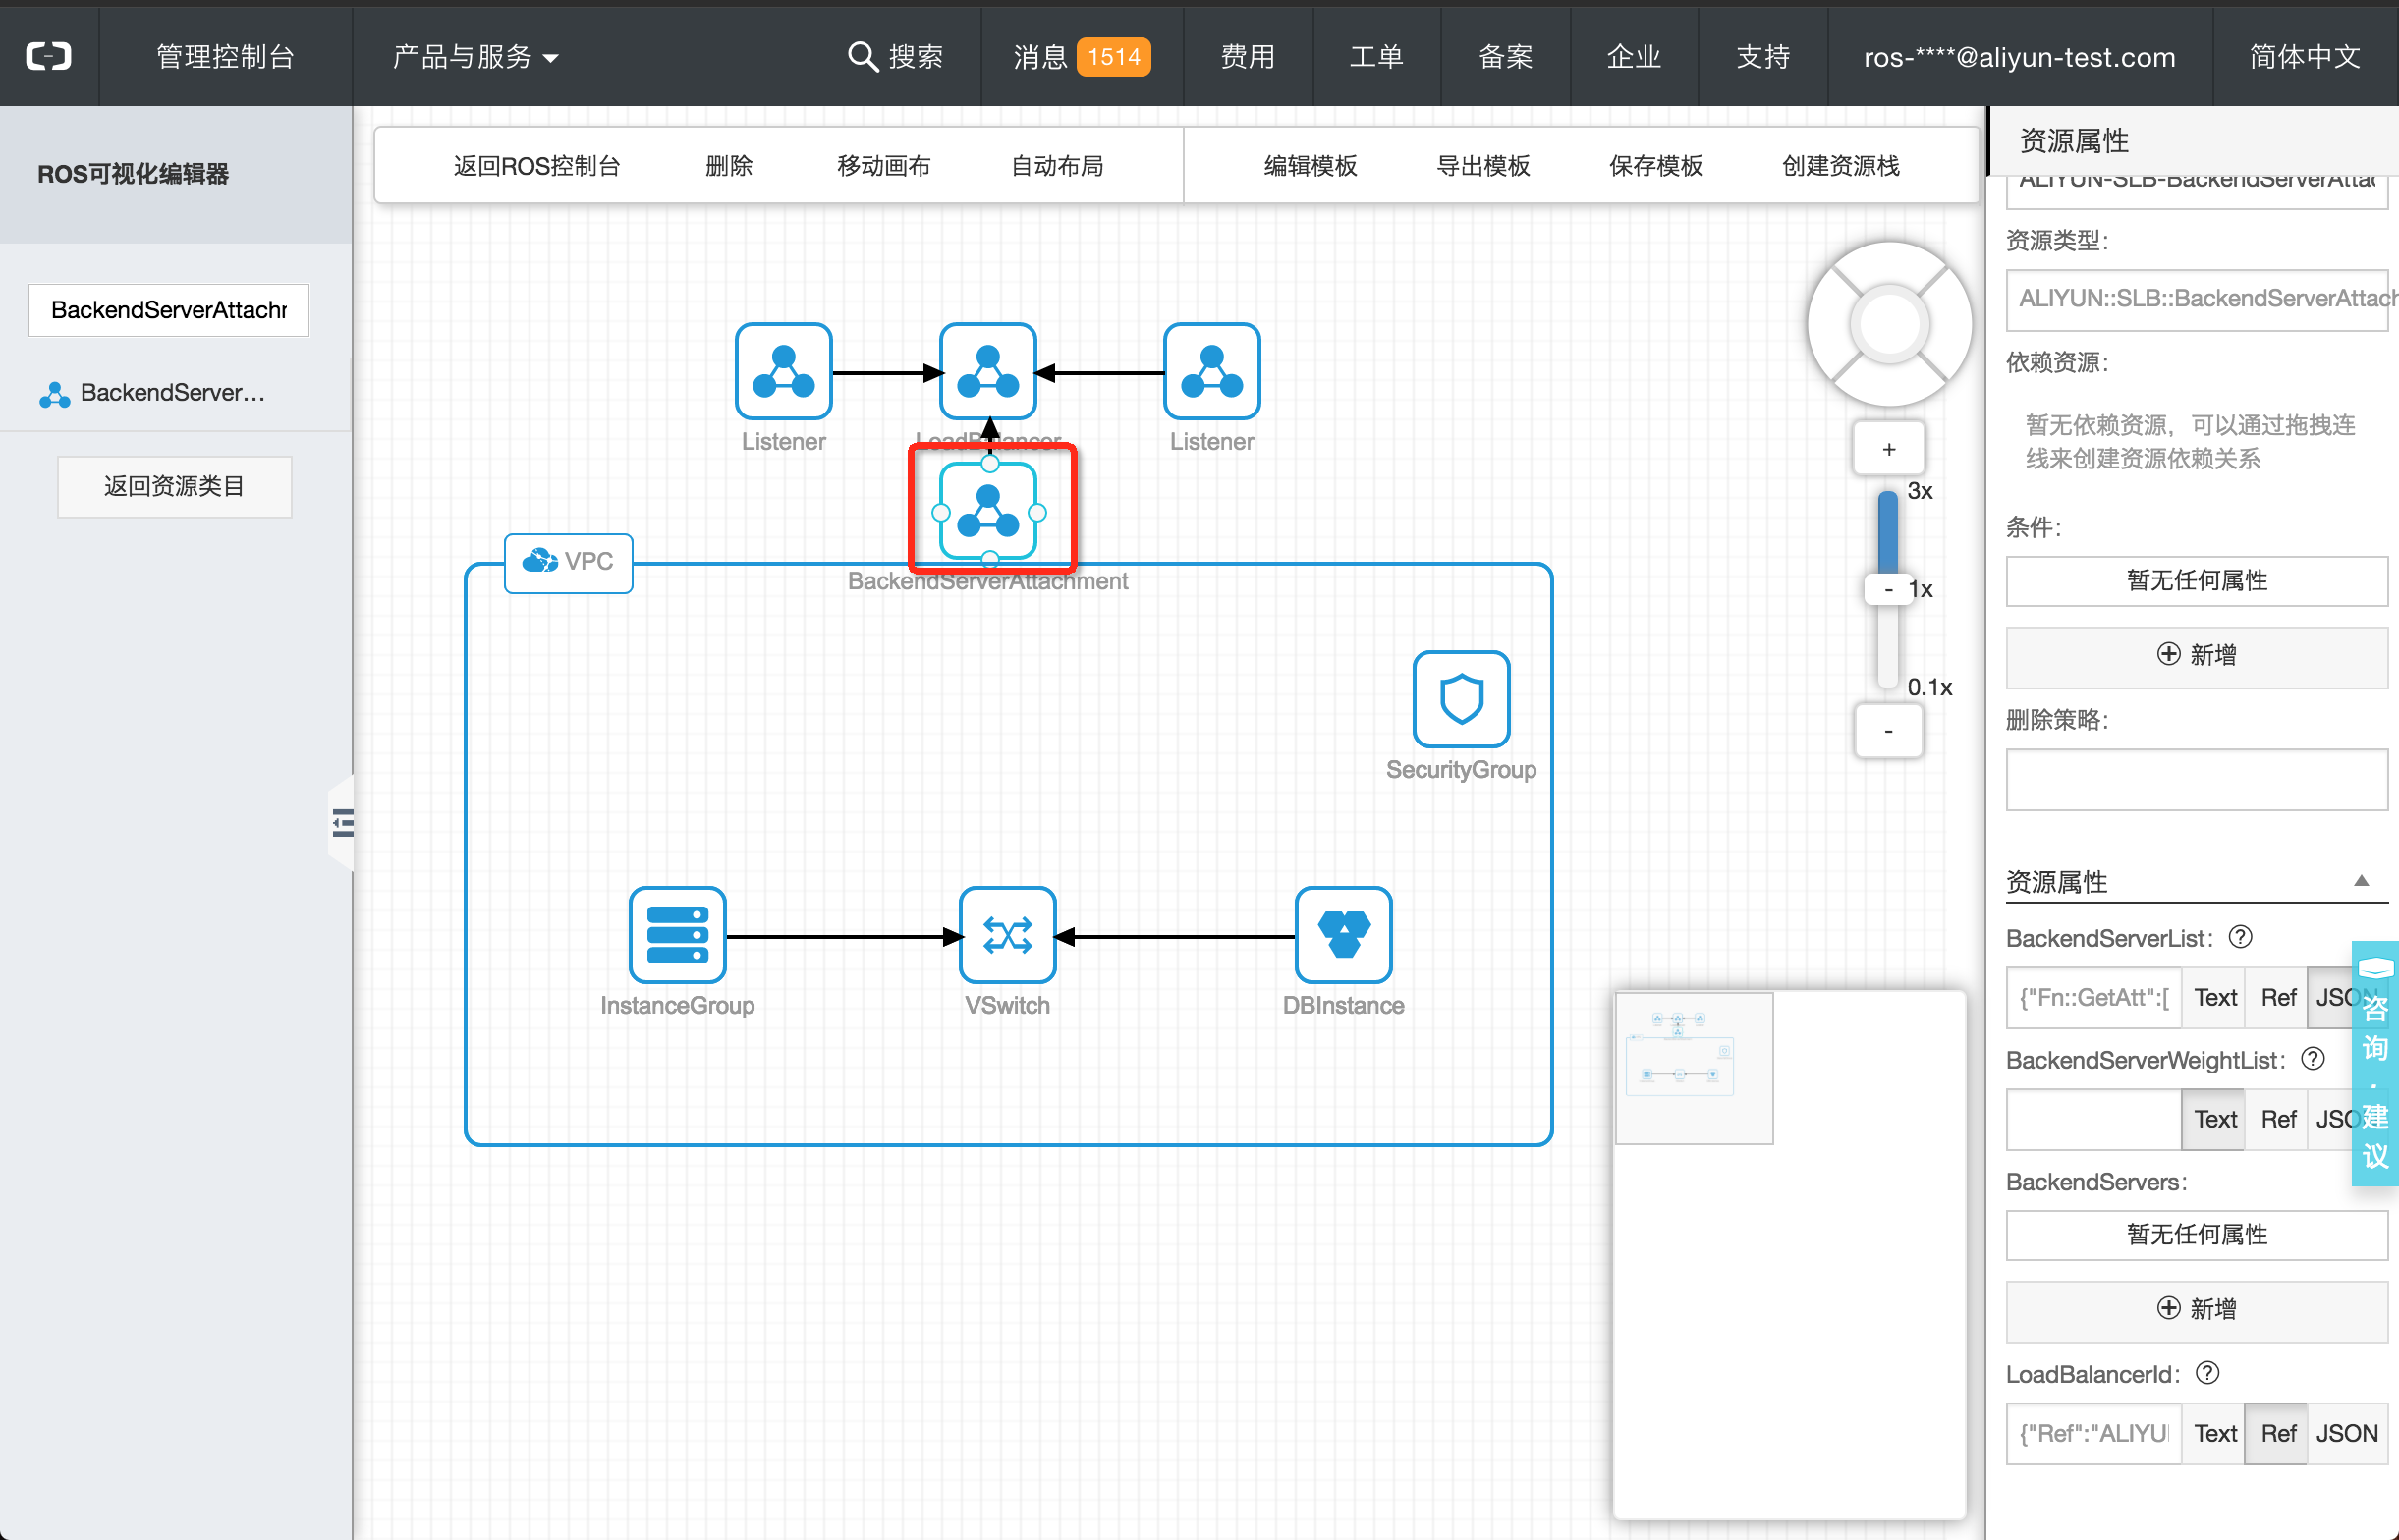Click the 消息 messages link
Image resolution: width=2399 pixels, height=1540 pixels.
pyautogui.click(x=1040, y=57)
